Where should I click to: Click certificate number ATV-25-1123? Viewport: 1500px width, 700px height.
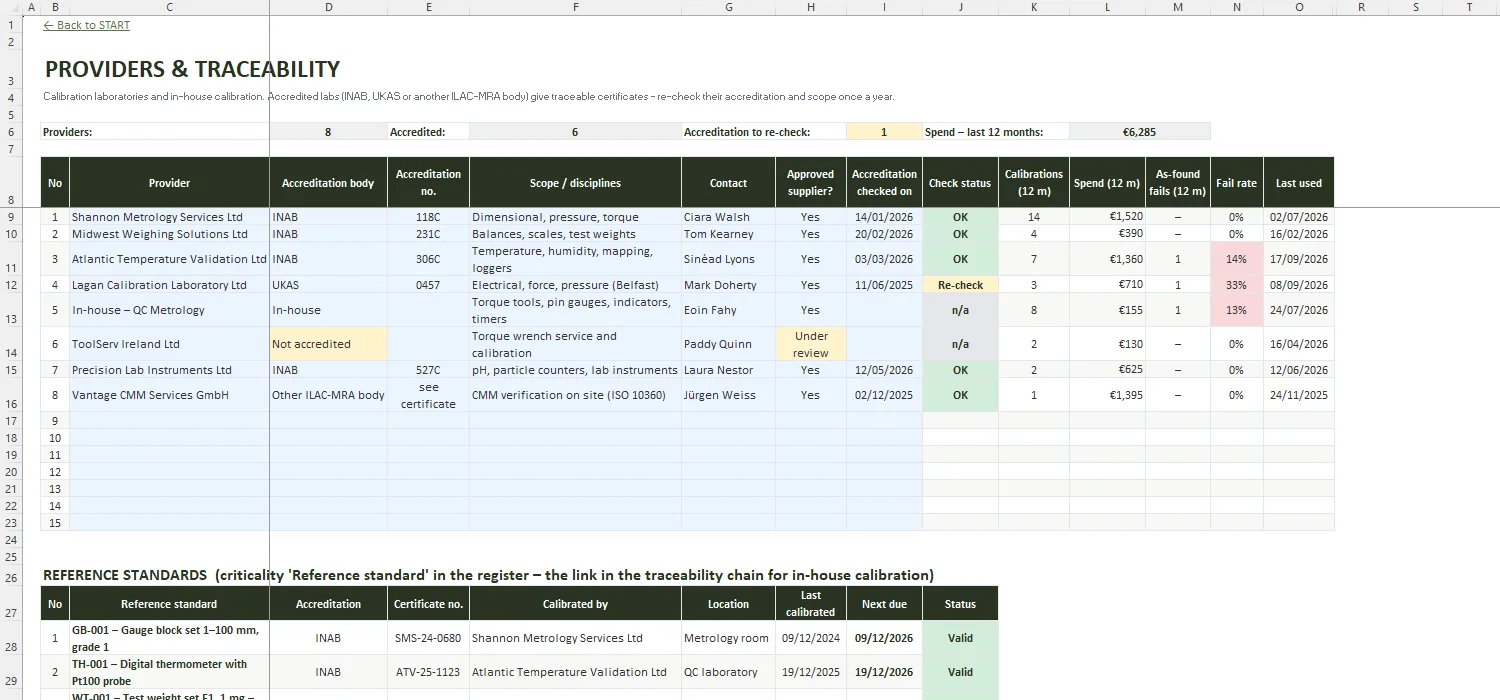coord(428,672)
